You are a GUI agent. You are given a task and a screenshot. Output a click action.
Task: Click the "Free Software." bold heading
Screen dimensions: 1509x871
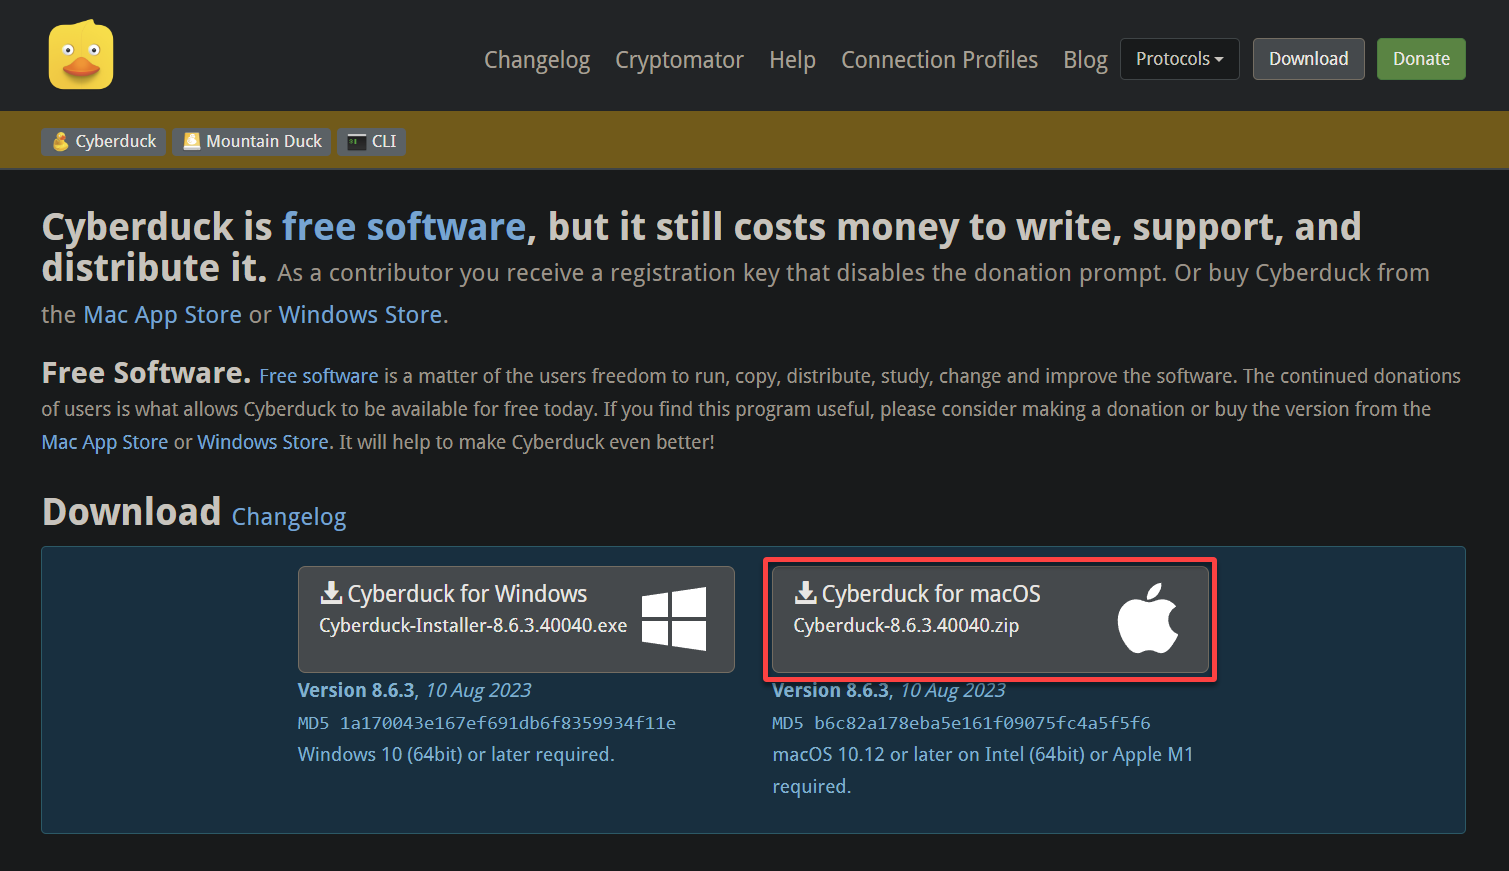[x=146, y=373]
